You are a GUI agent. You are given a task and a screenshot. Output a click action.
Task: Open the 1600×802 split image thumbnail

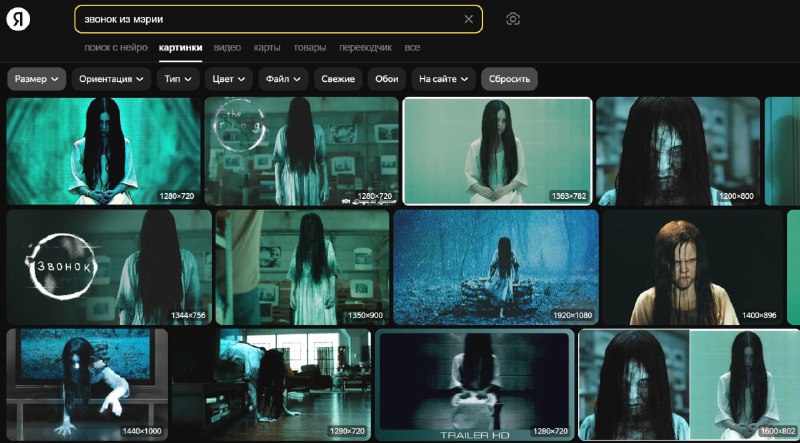coord(689,385)
